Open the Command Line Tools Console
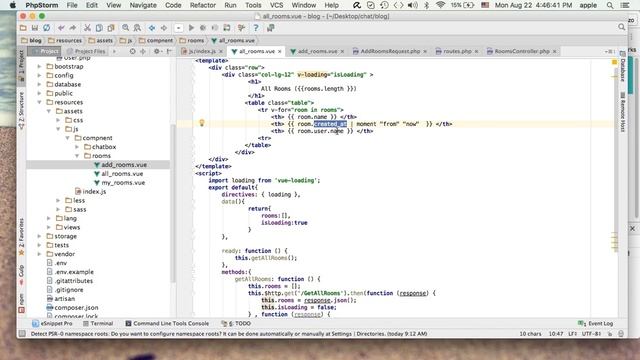 tap(167, 323)
